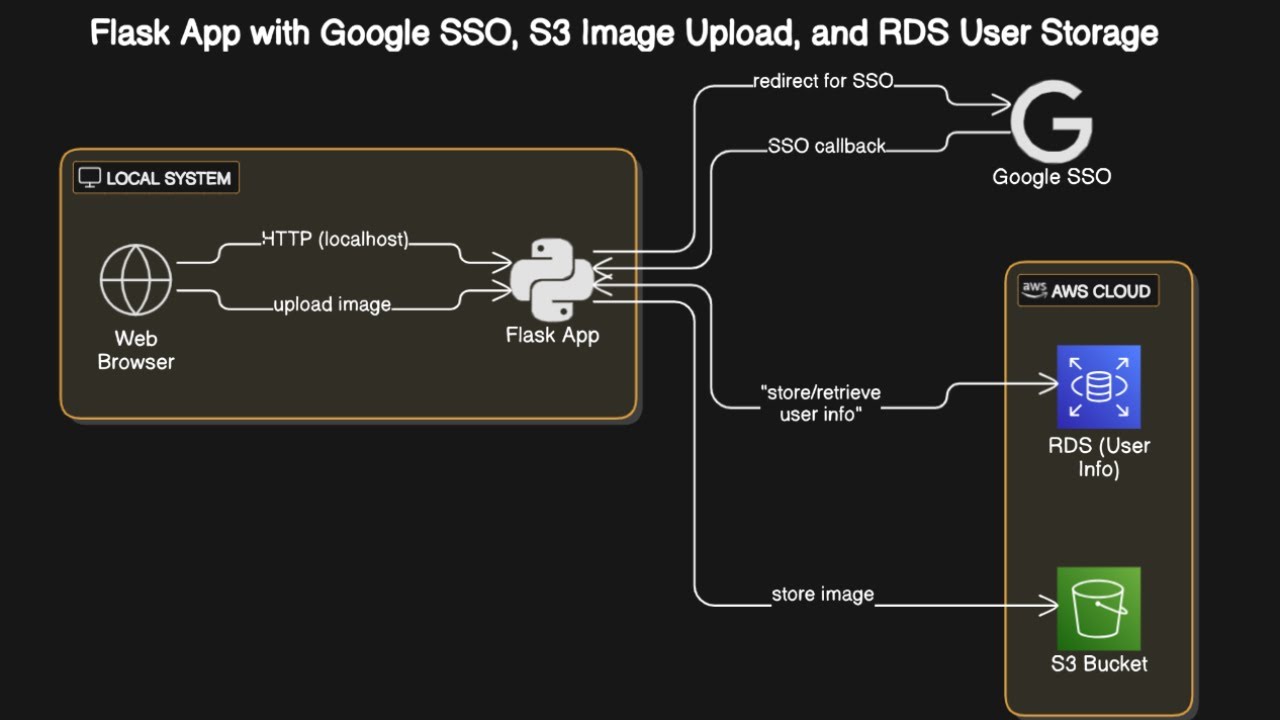Click the 'SSO callback' arrow label
Image resolution: width=1280 pixels, height=720 pixels.
pos(827,146)
